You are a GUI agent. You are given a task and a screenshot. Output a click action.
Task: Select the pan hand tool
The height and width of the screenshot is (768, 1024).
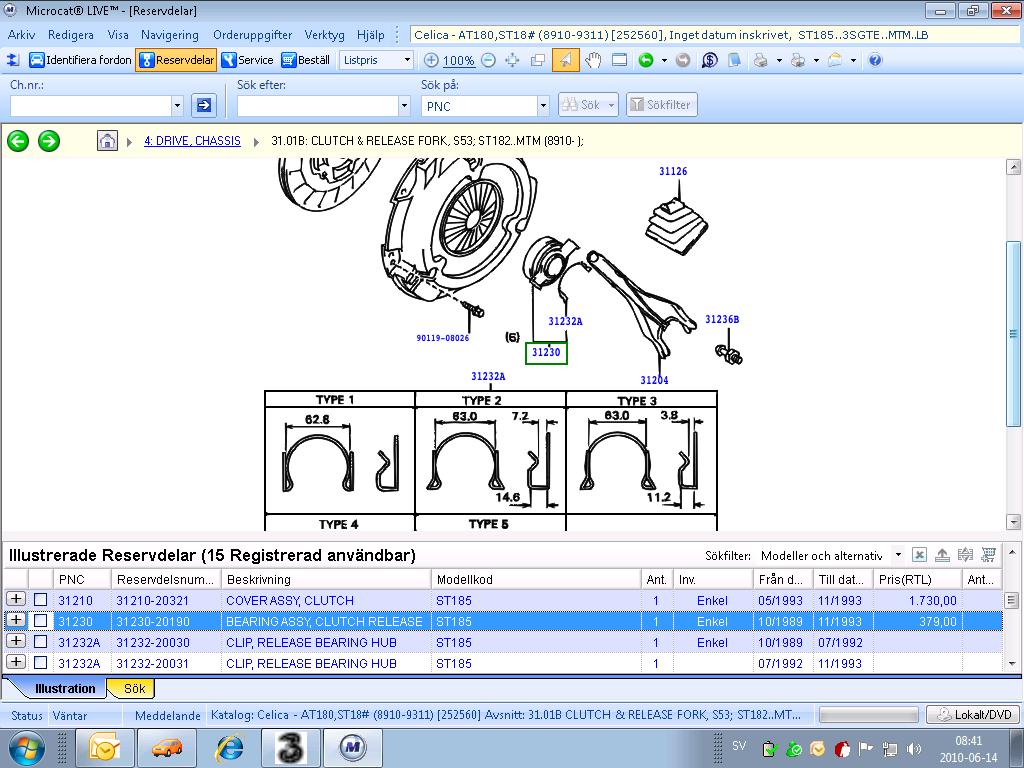[593, 60]
